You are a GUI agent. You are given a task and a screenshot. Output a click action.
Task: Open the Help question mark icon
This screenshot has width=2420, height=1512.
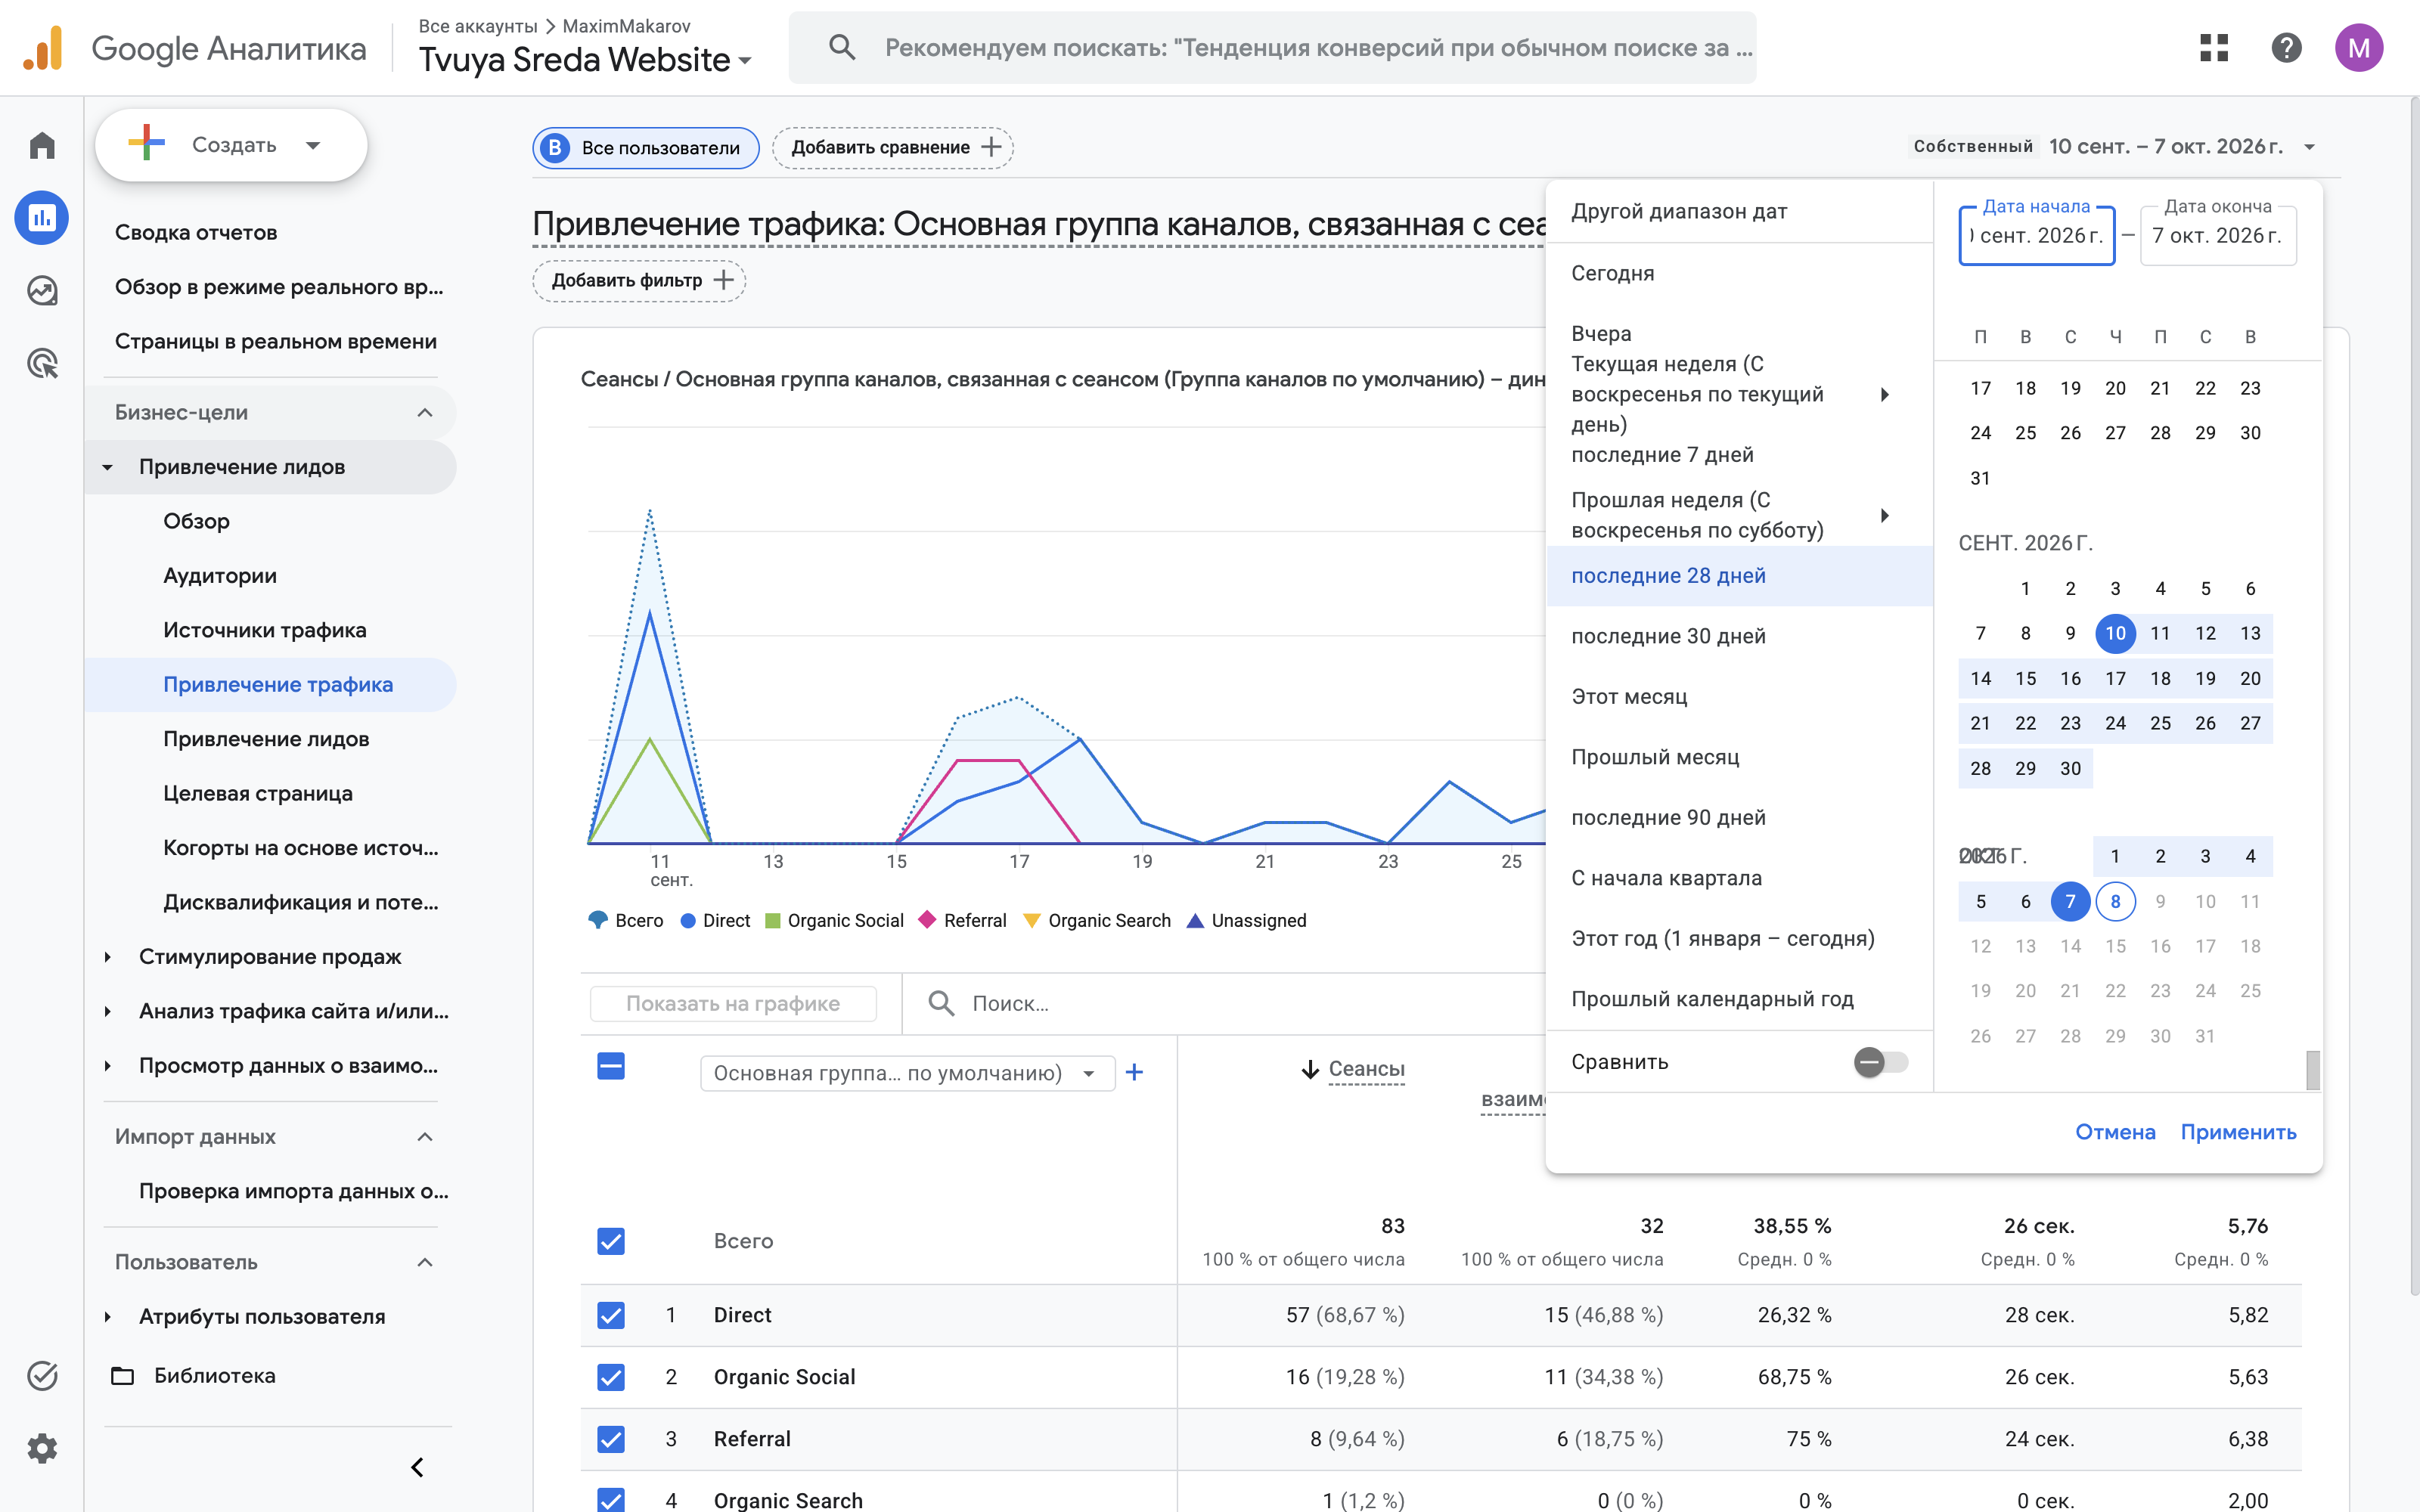pyautogui.click(x=2286, y=47)
